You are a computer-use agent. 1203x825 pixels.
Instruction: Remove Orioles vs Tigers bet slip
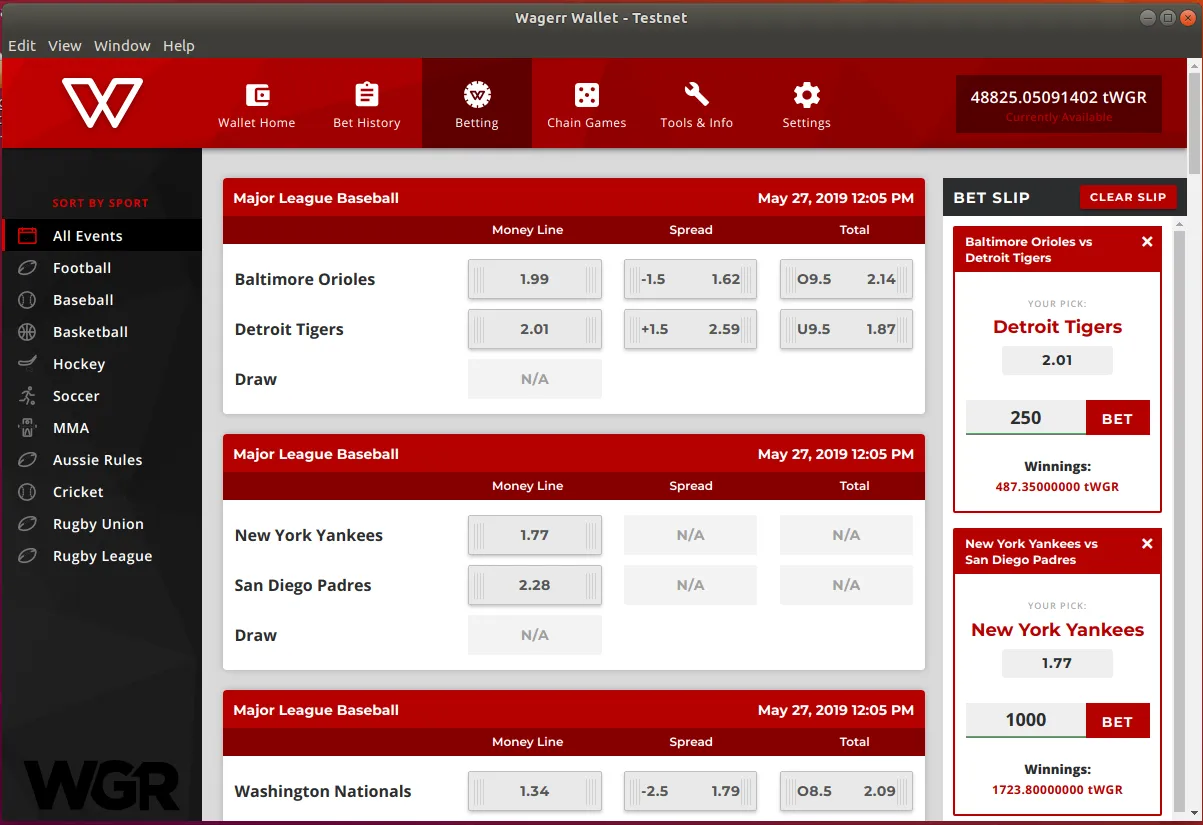(1147, 242)
